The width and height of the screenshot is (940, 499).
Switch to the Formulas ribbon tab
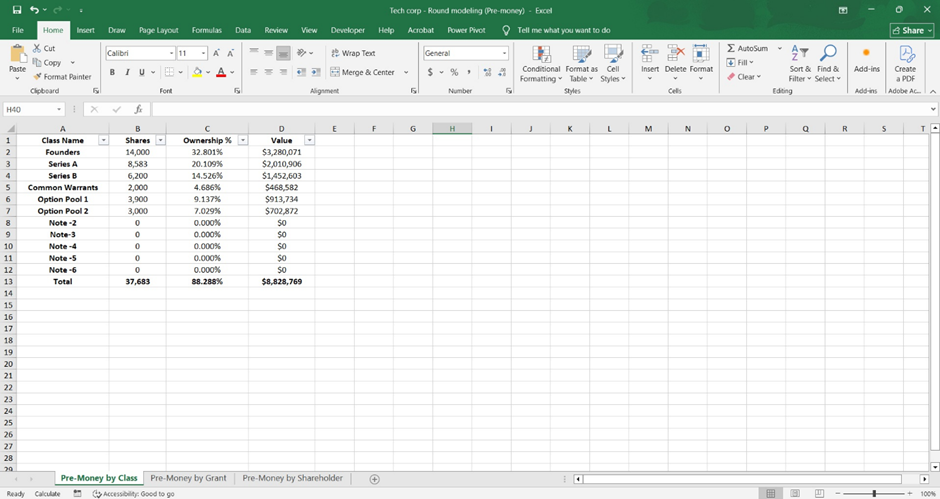(x=206, y=30)
